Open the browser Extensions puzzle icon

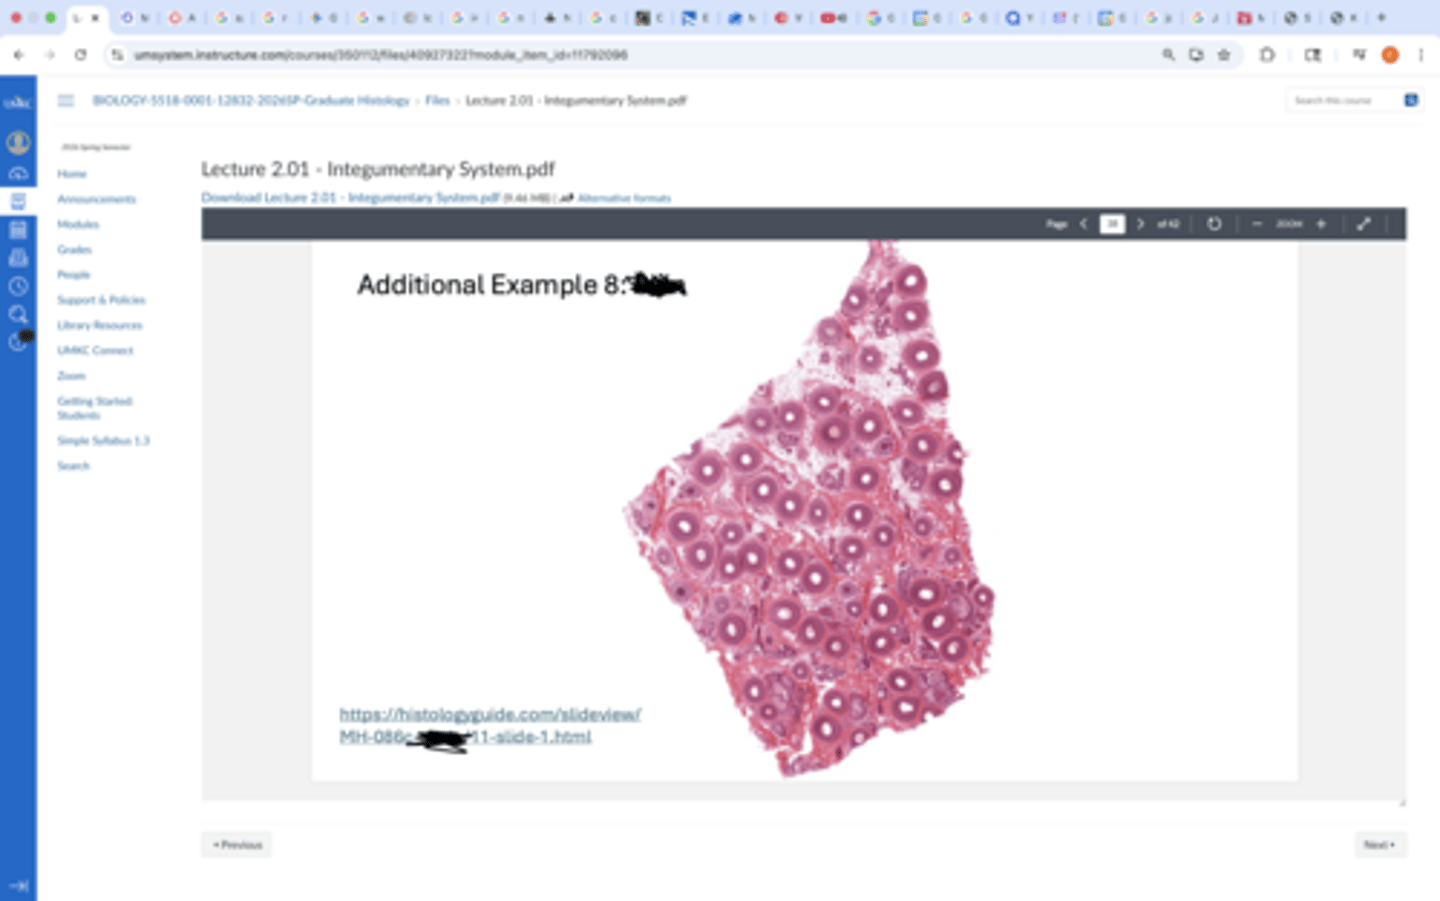tap(1267, 55)
